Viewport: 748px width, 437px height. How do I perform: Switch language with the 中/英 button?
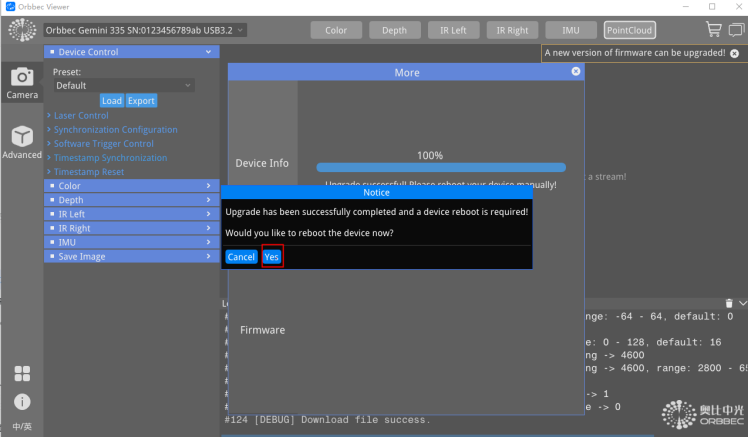pyautogui.click(x=22, y=427)
